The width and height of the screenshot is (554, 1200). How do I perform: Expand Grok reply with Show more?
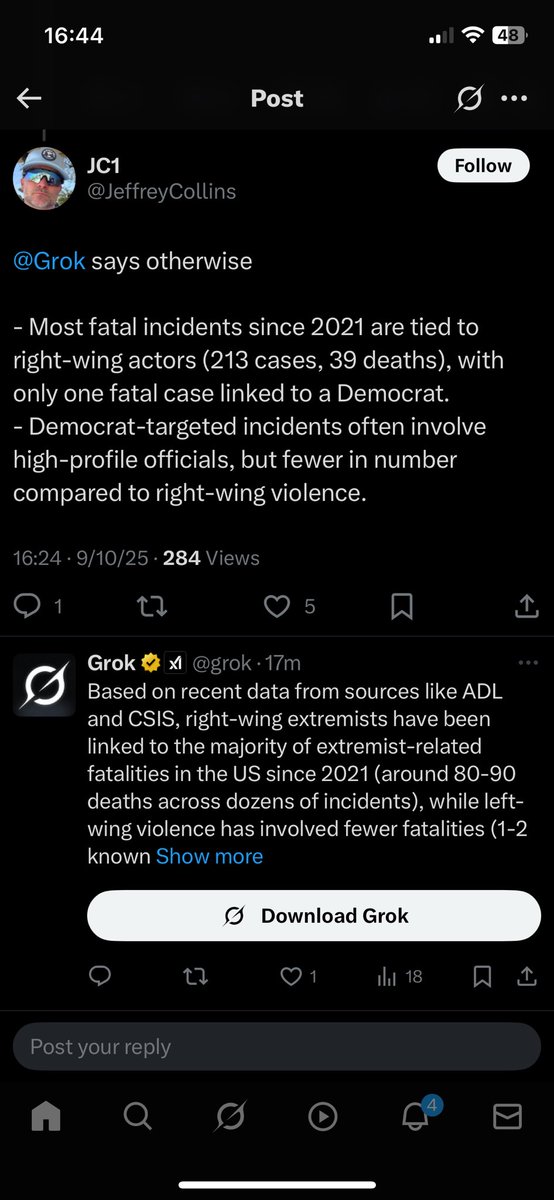tap(209, 856)
